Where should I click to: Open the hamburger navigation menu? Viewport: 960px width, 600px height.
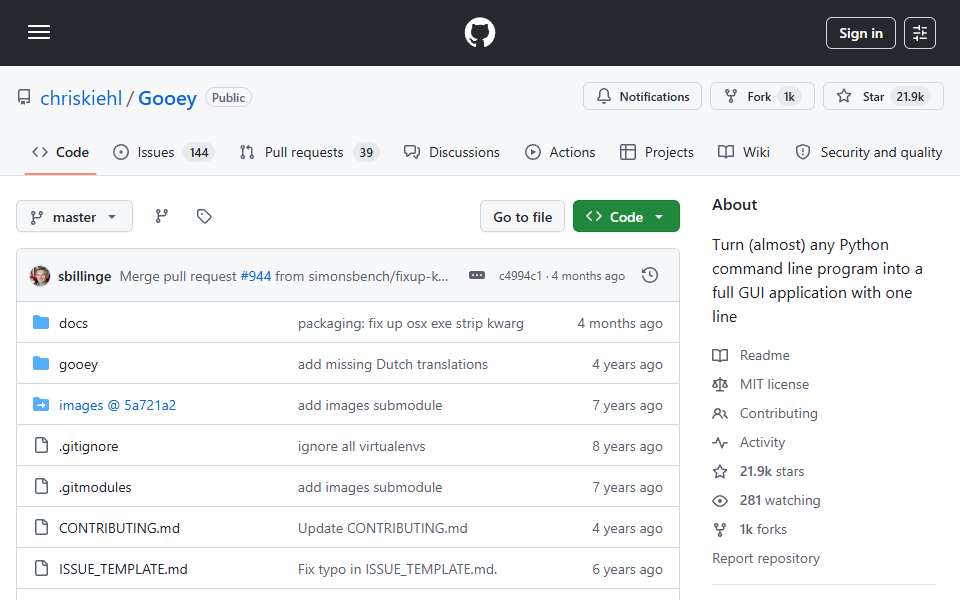click(39, 32)
